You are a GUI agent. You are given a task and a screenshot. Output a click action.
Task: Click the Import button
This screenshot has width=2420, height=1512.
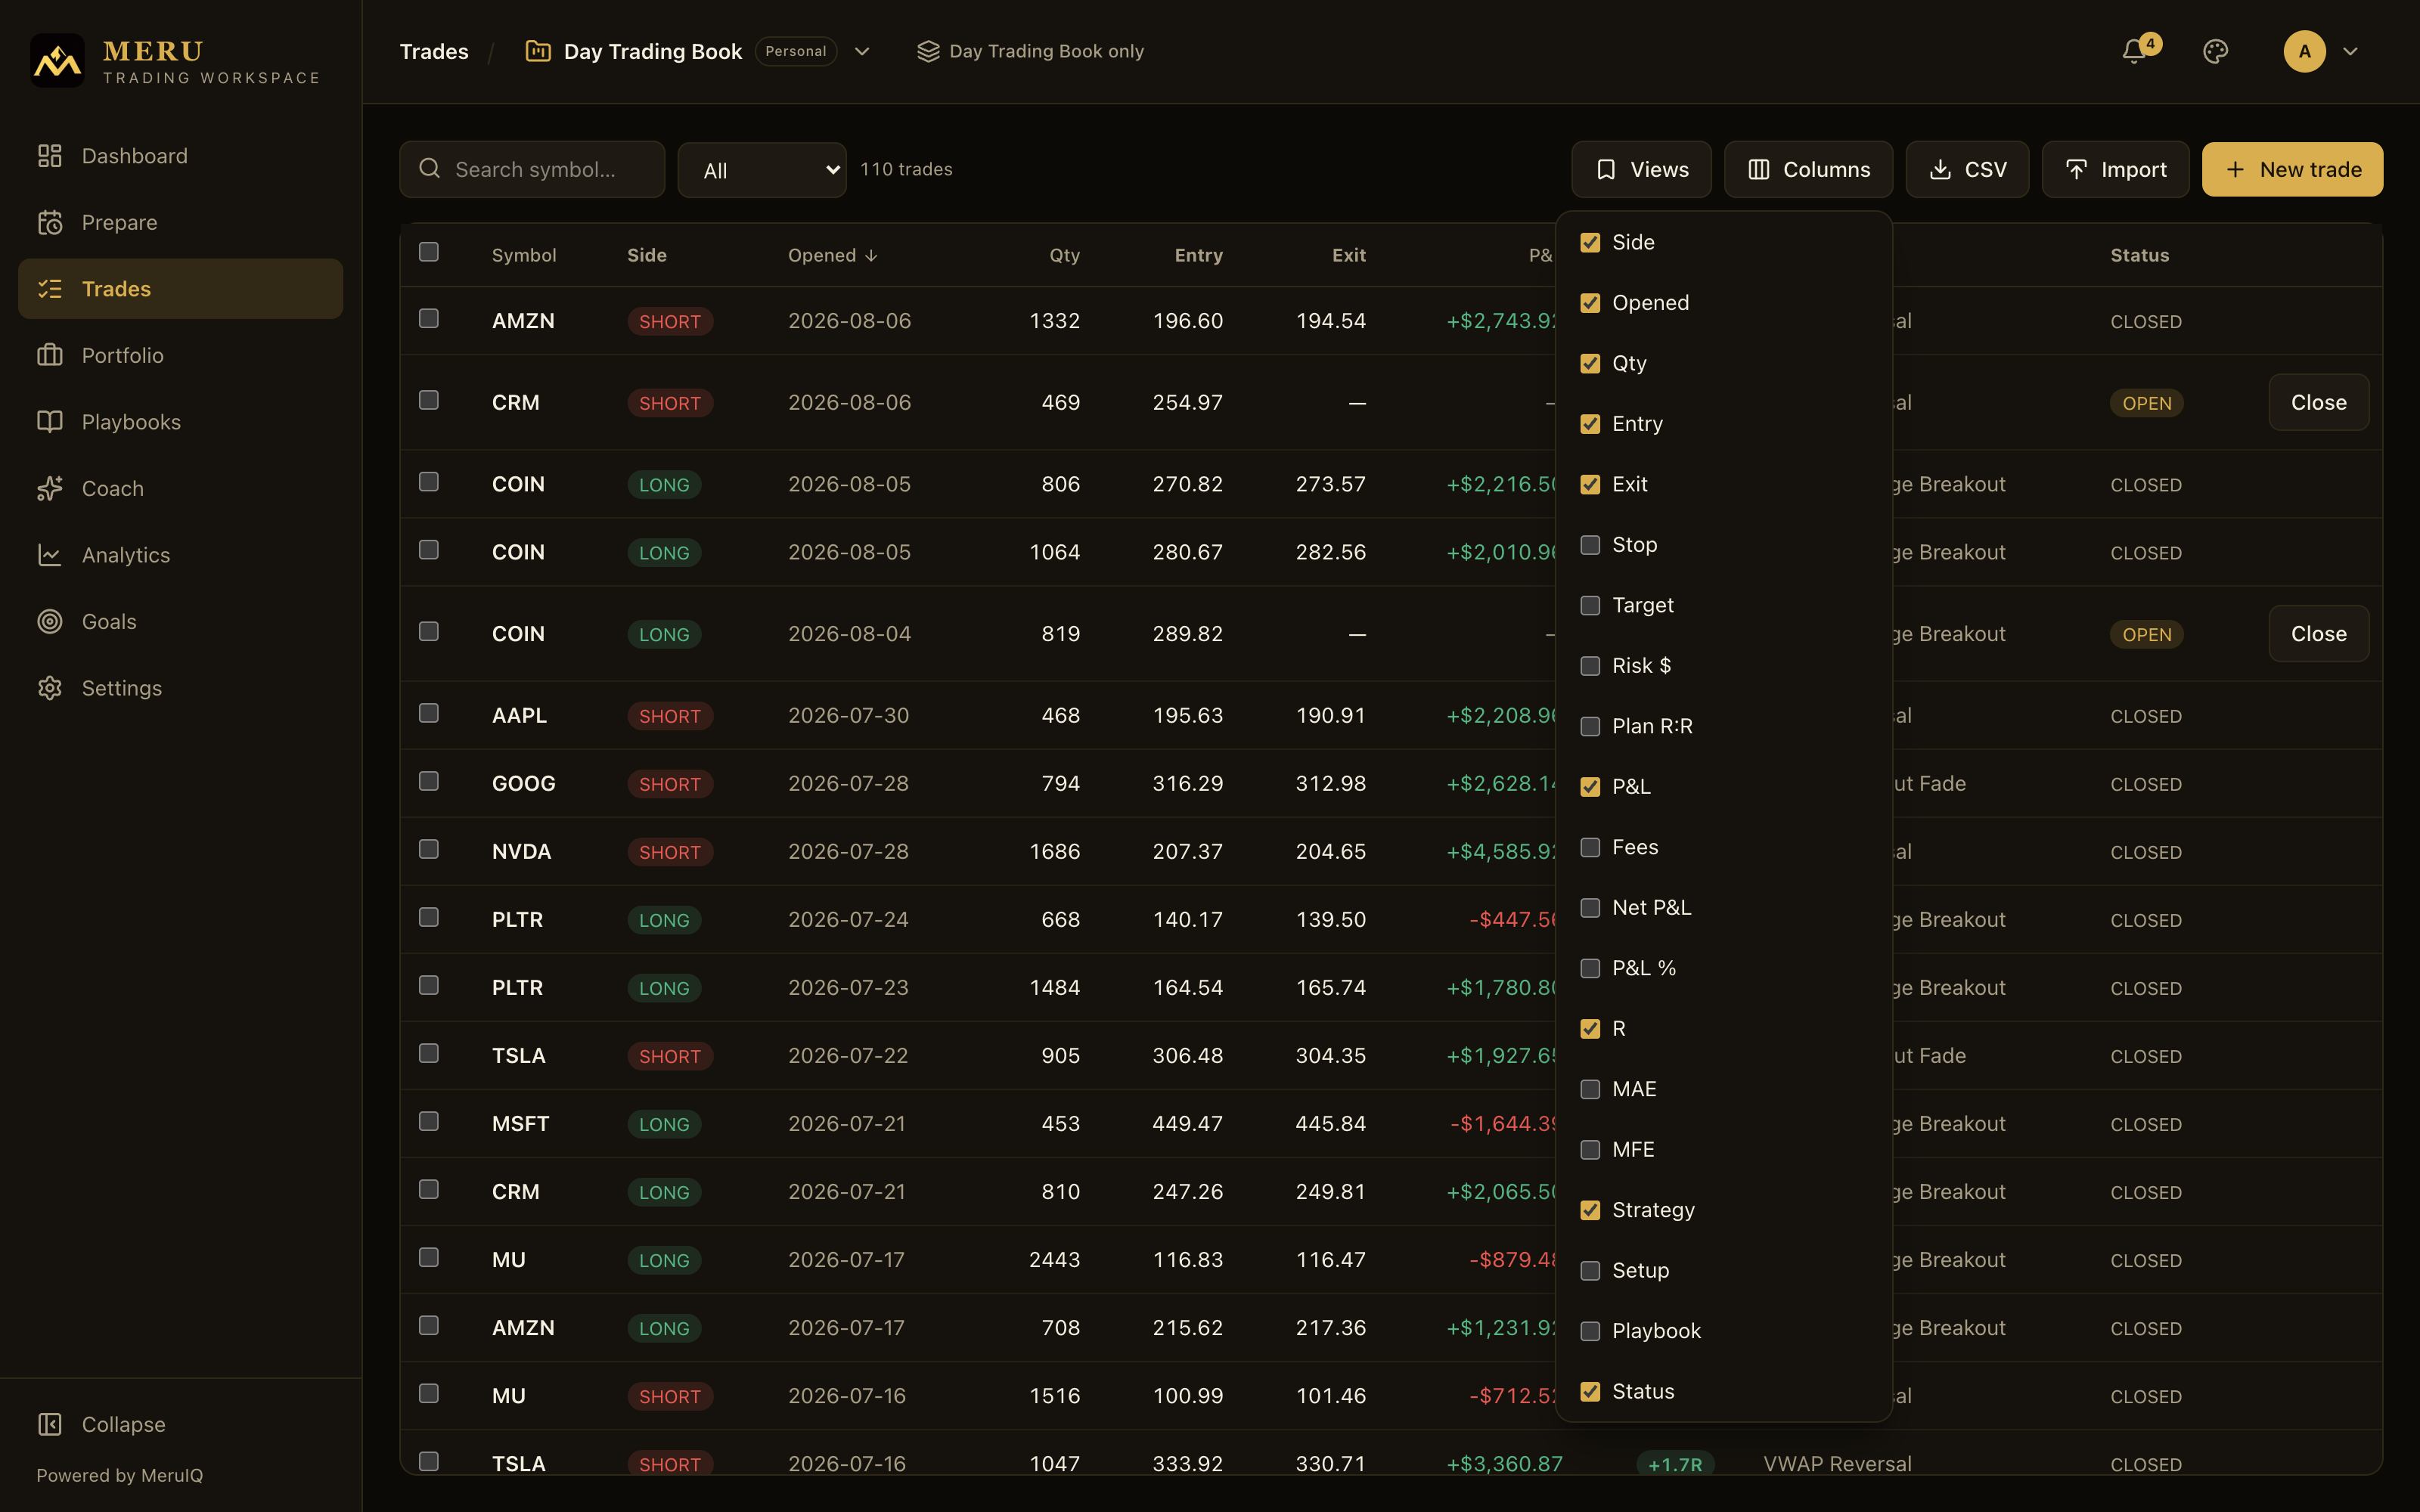click(x=2115, y=170)
